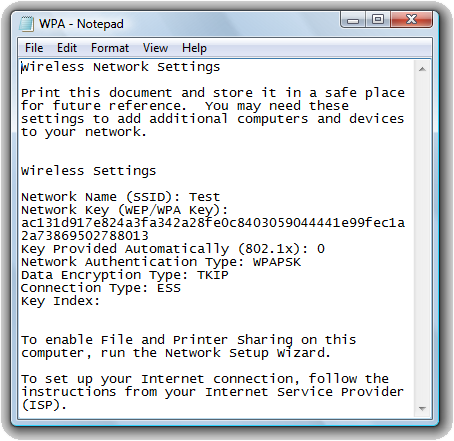Click on the Data Encryption Type TKIP line

(x=125, y=275)
